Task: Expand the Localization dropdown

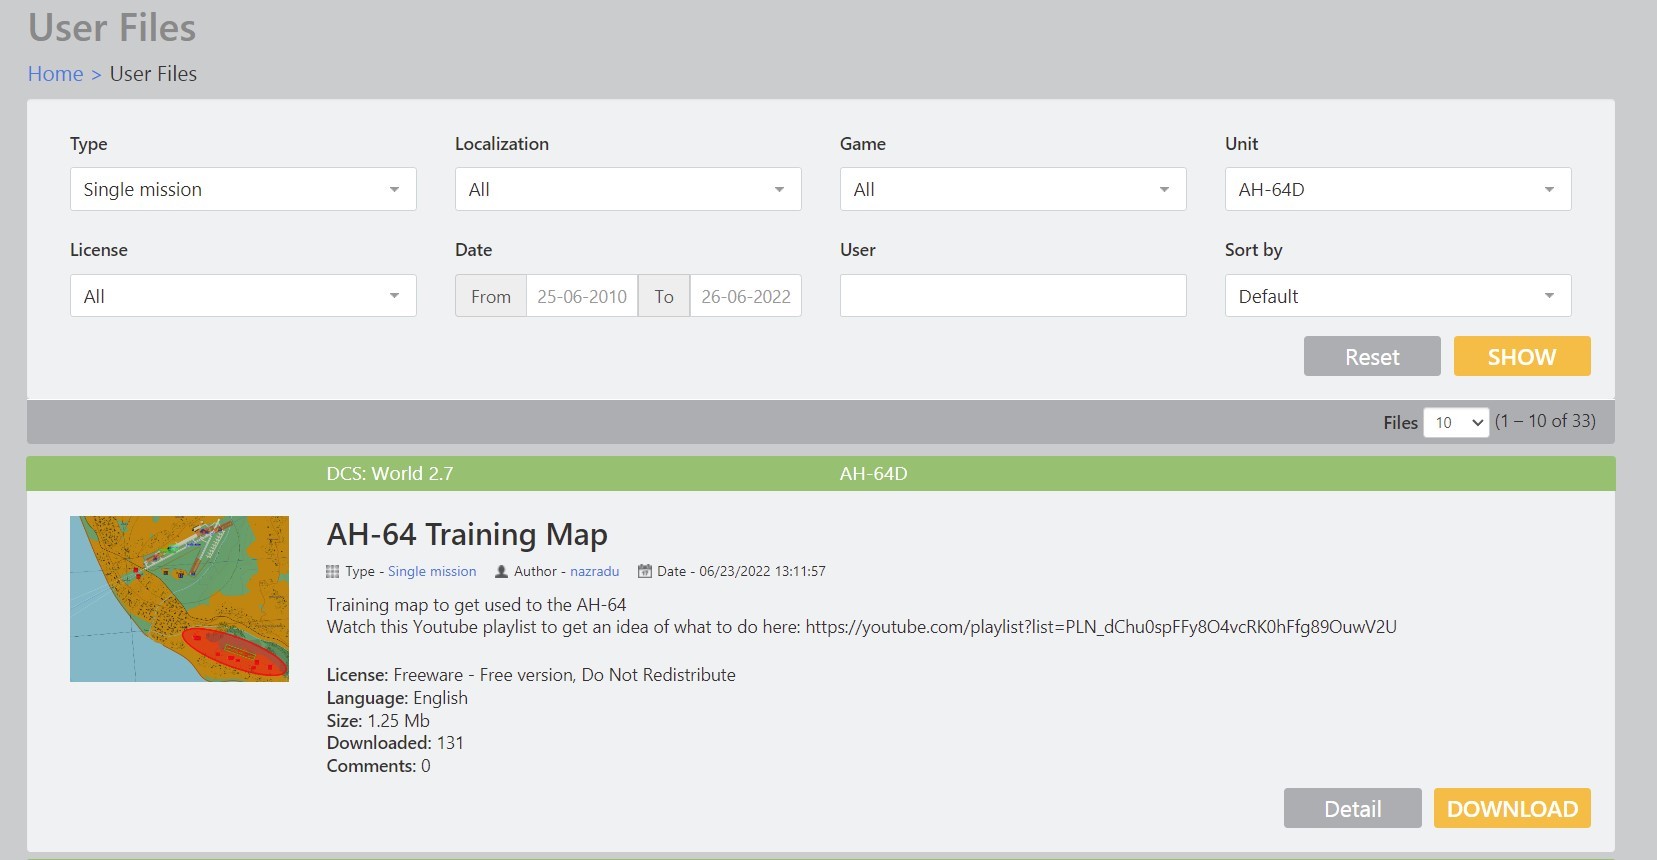Action: coord(628,189)
